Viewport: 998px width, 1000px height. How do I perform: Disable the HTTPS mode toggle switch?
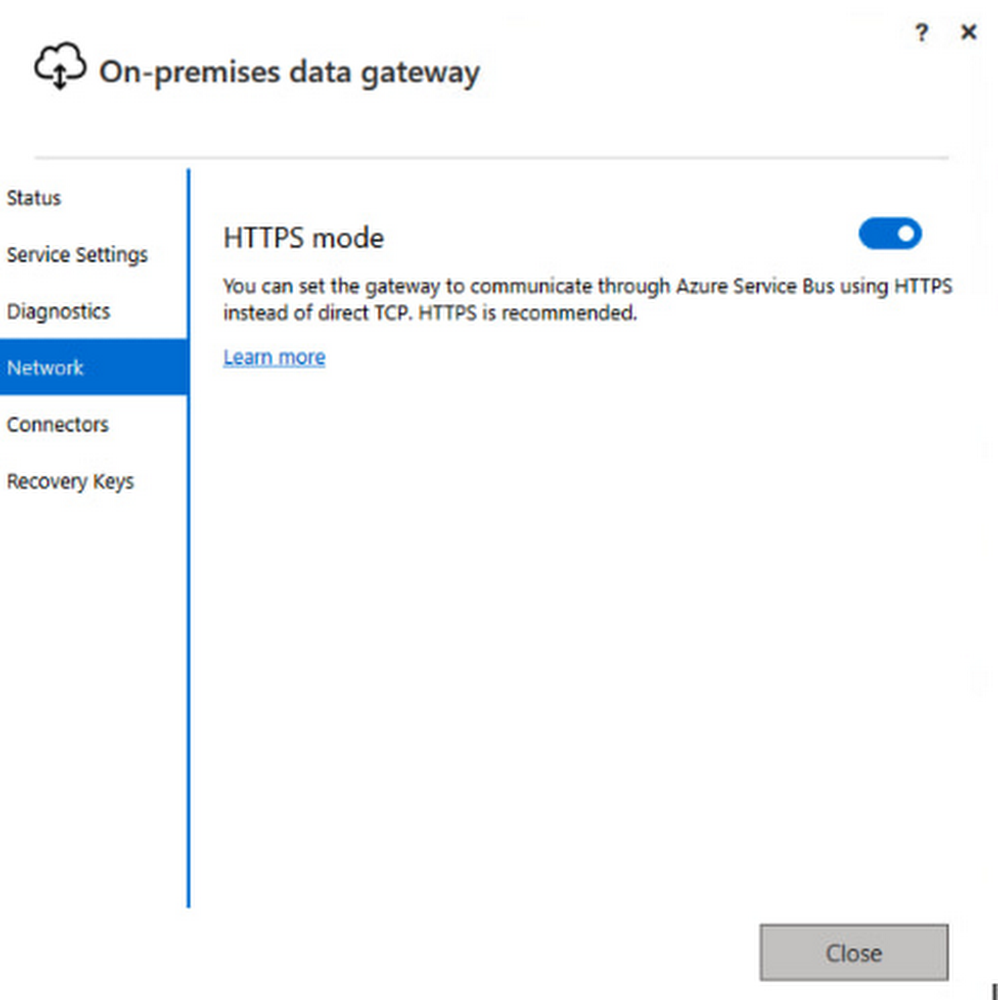coord(889,234)
